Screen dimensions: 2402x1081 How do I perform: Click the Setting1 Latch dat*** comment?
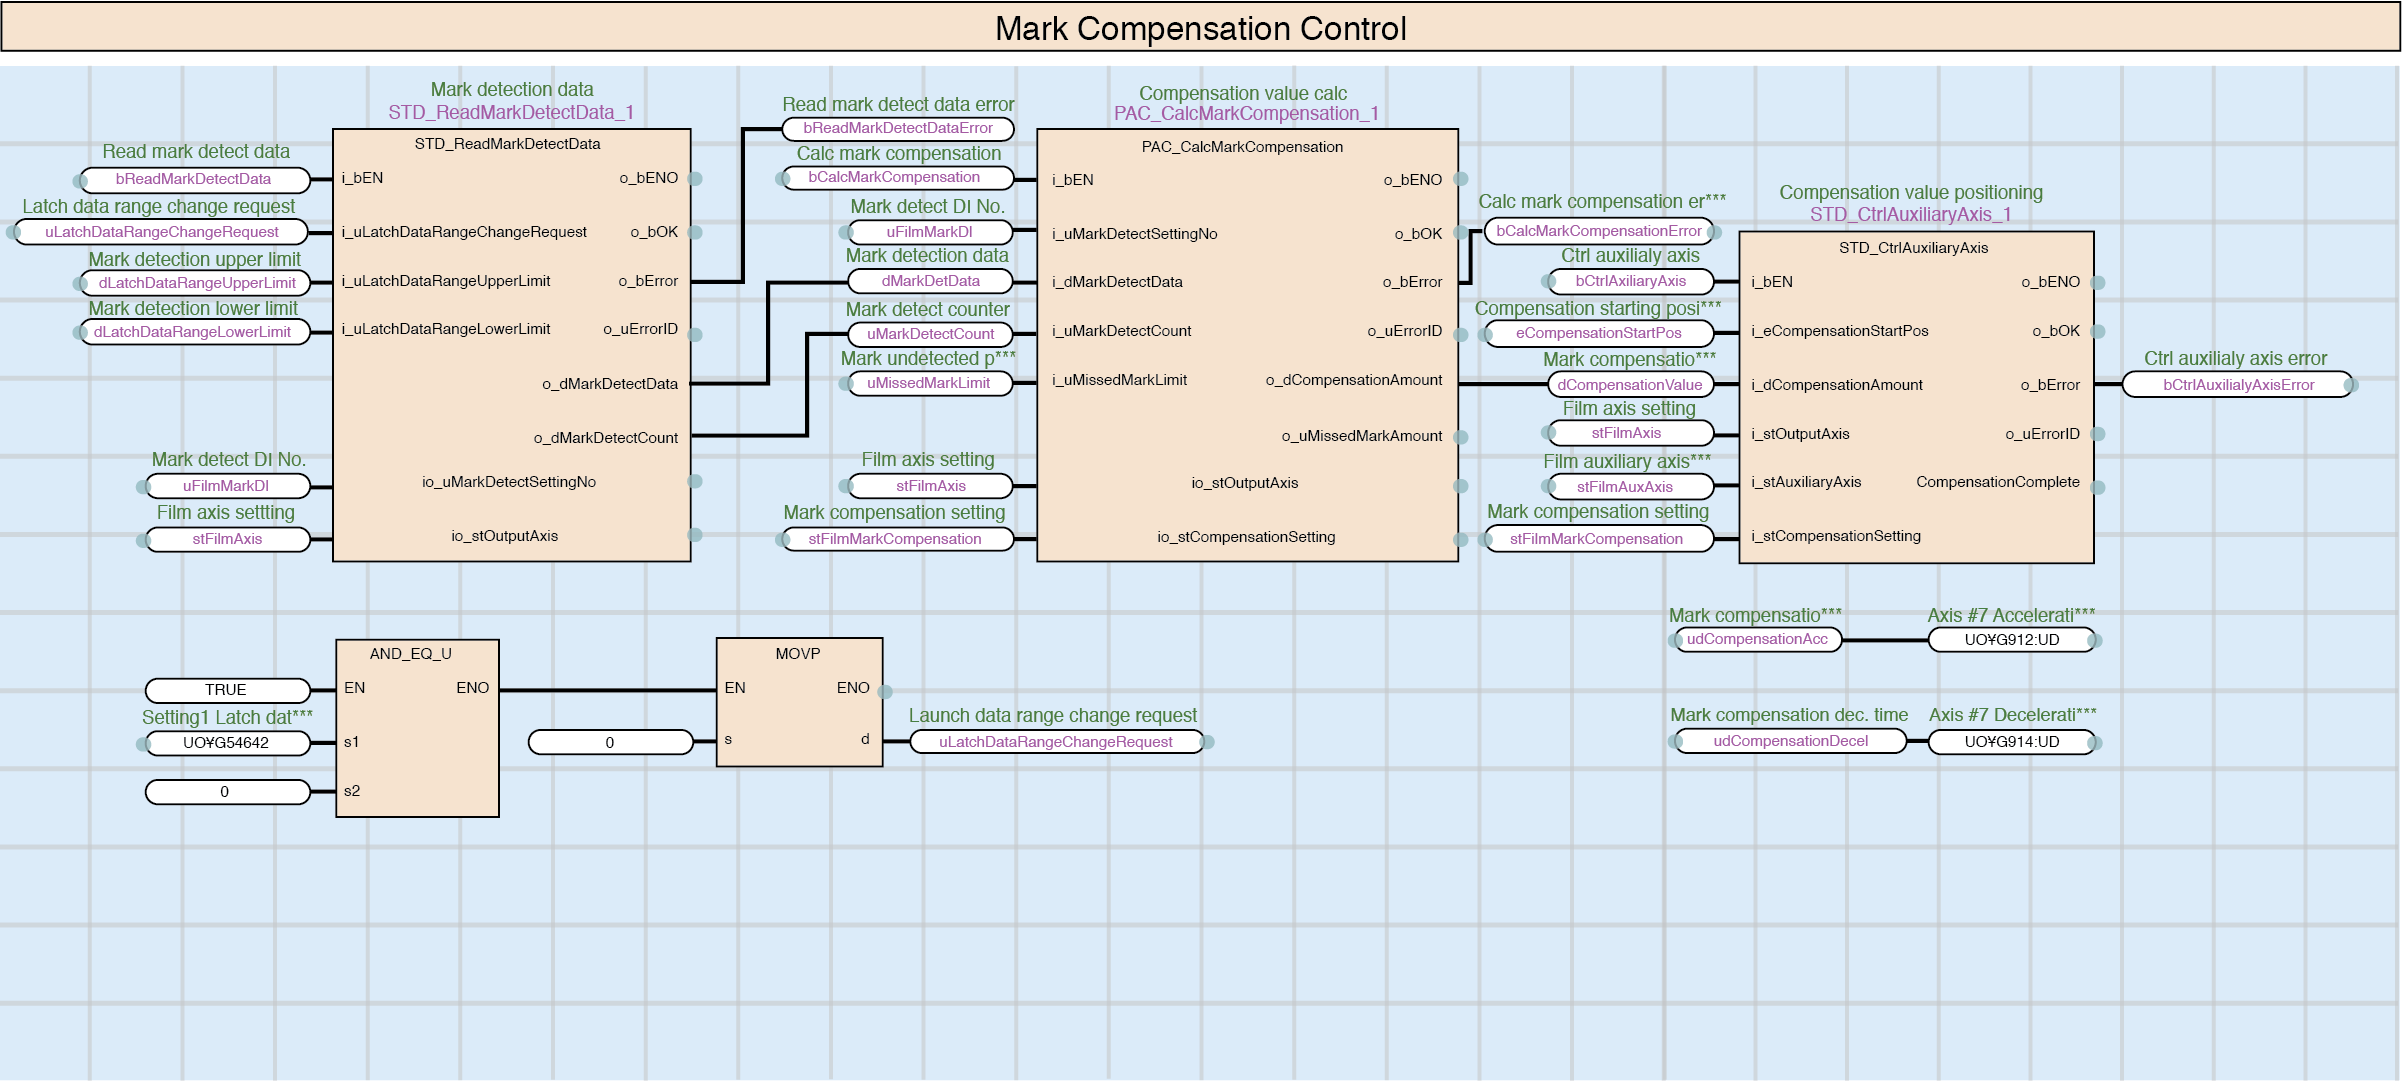click(227, 717)
